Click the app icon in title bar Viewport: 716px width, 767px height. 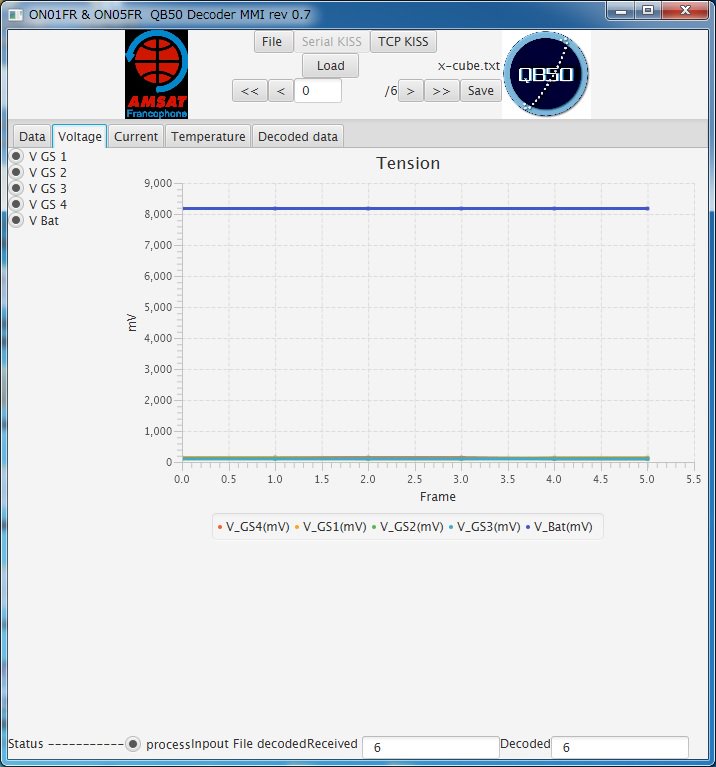[x=15, y=15]
